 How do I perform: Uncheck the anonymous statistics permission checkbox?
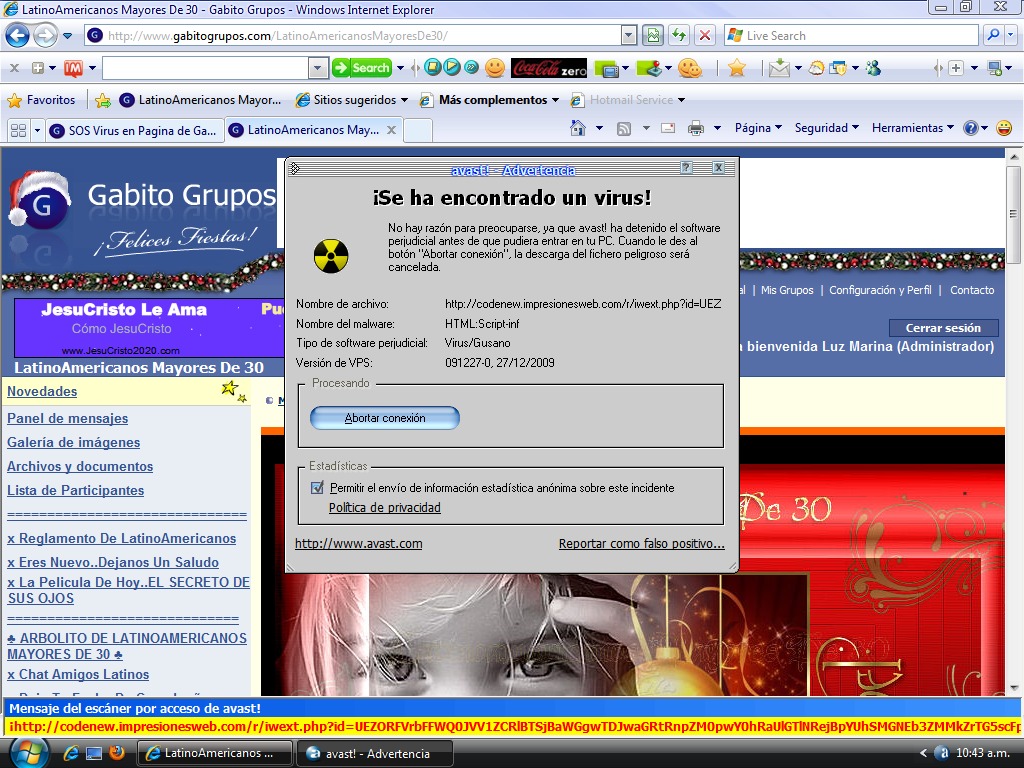click(318, 488)
